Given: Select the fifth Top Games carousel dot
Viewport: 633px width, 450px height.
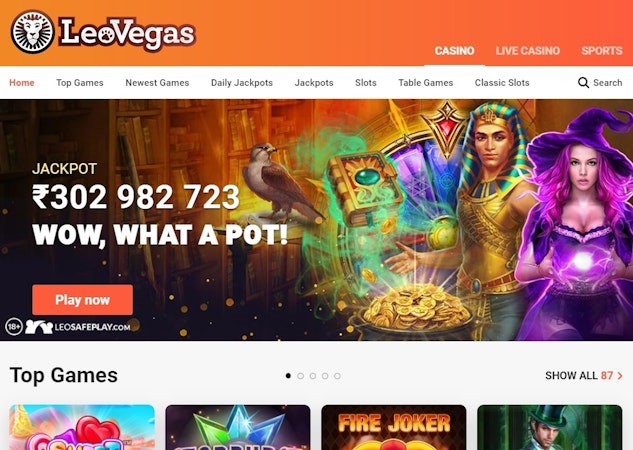Looking at the screenshot, I should 337,376.
